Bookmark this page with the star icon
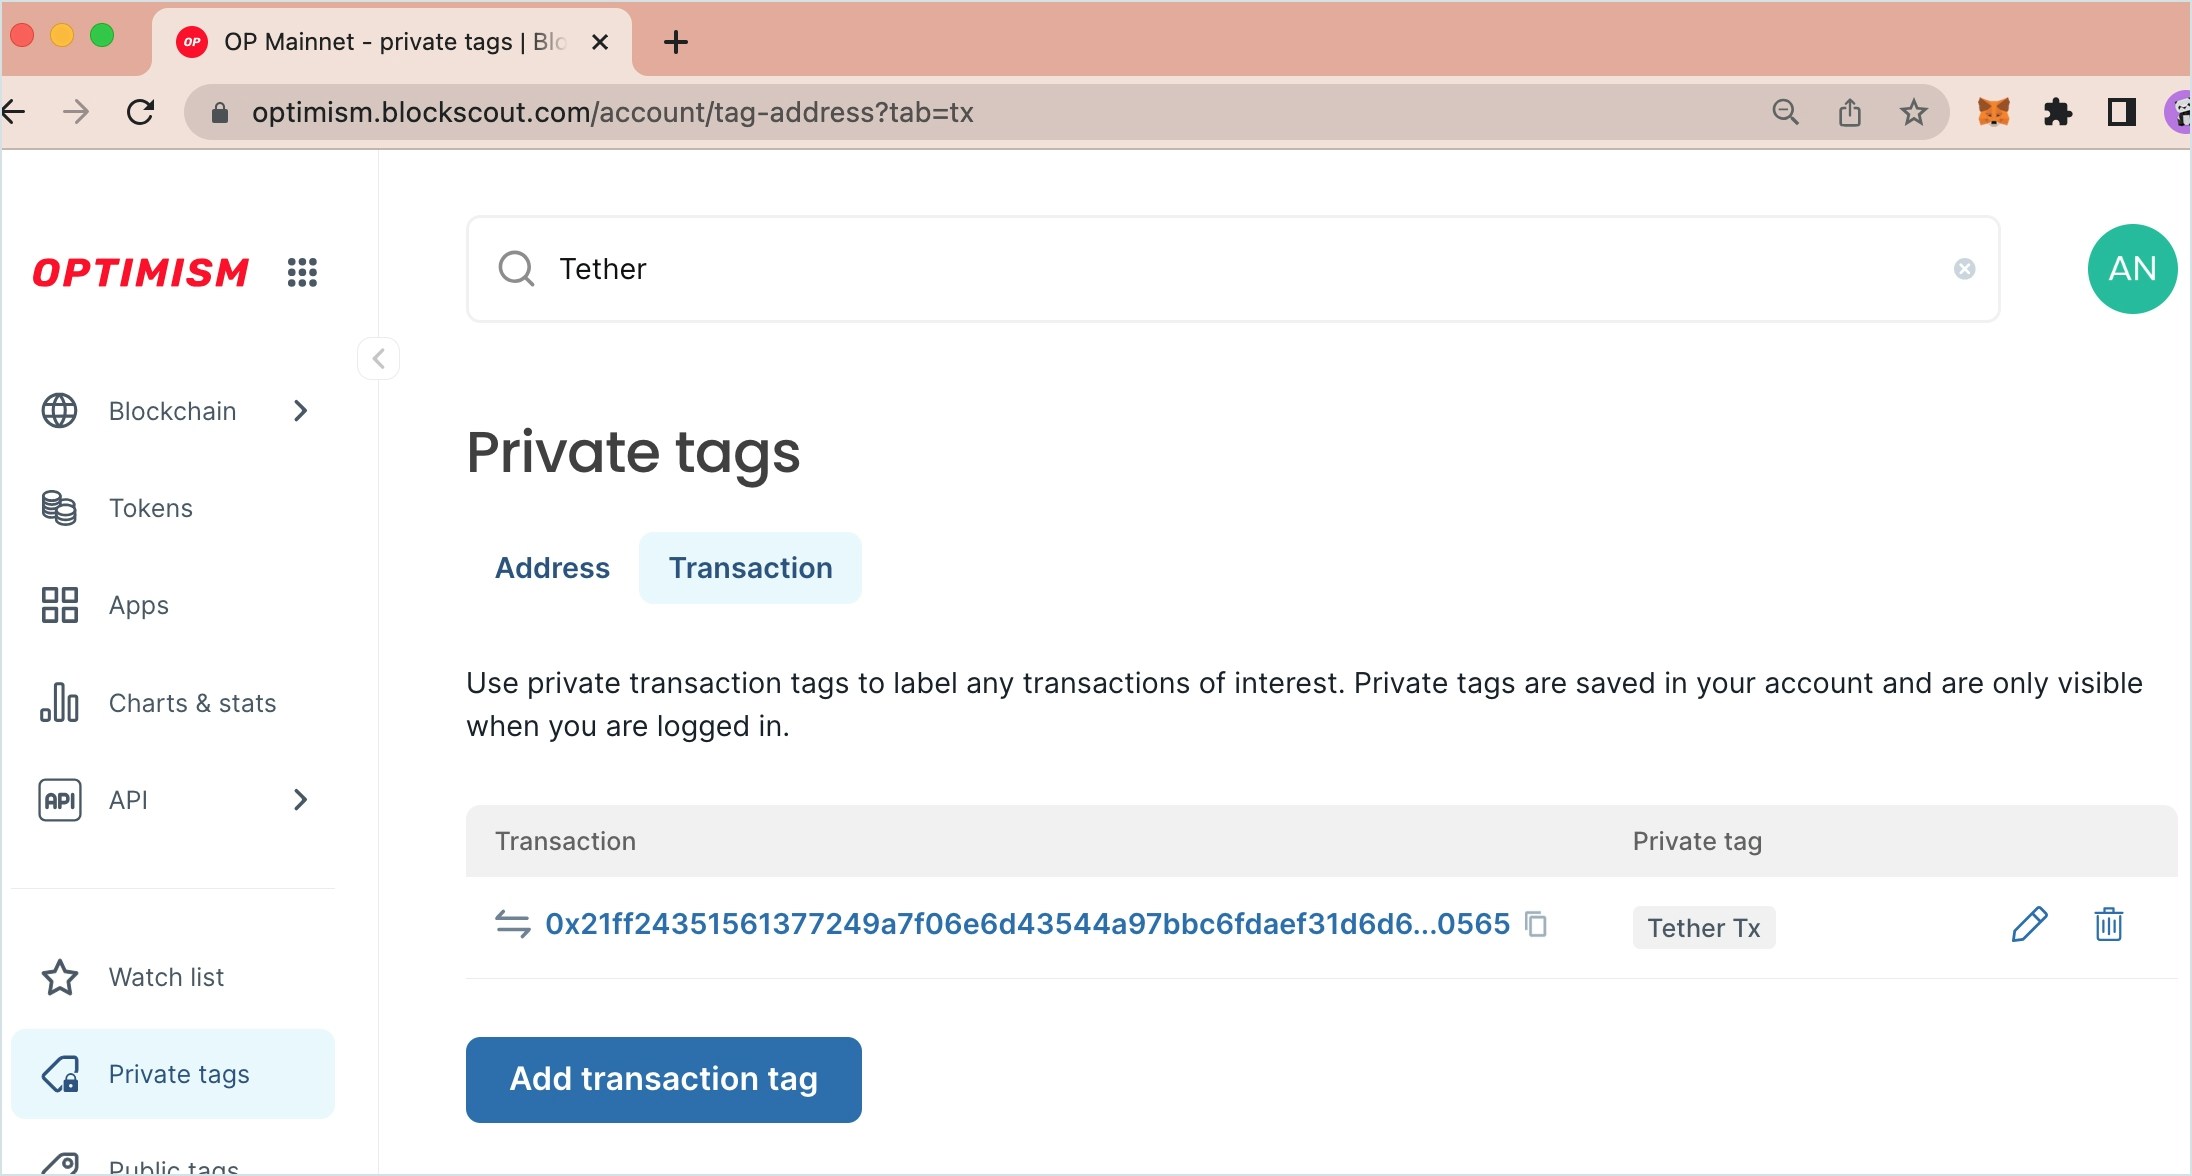Screen dimensions: 2192x1176 (x=1913, y=112)
